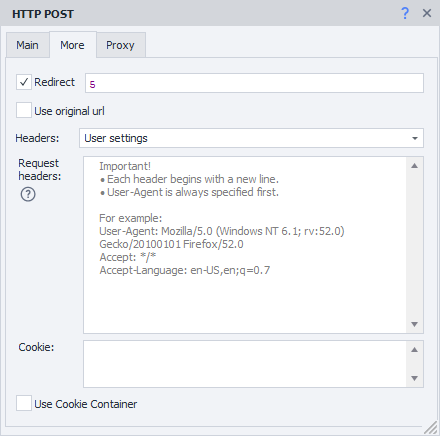
Task: Click inside the Redirect count field
Action: pyautogui.click(x=254, y=83)
